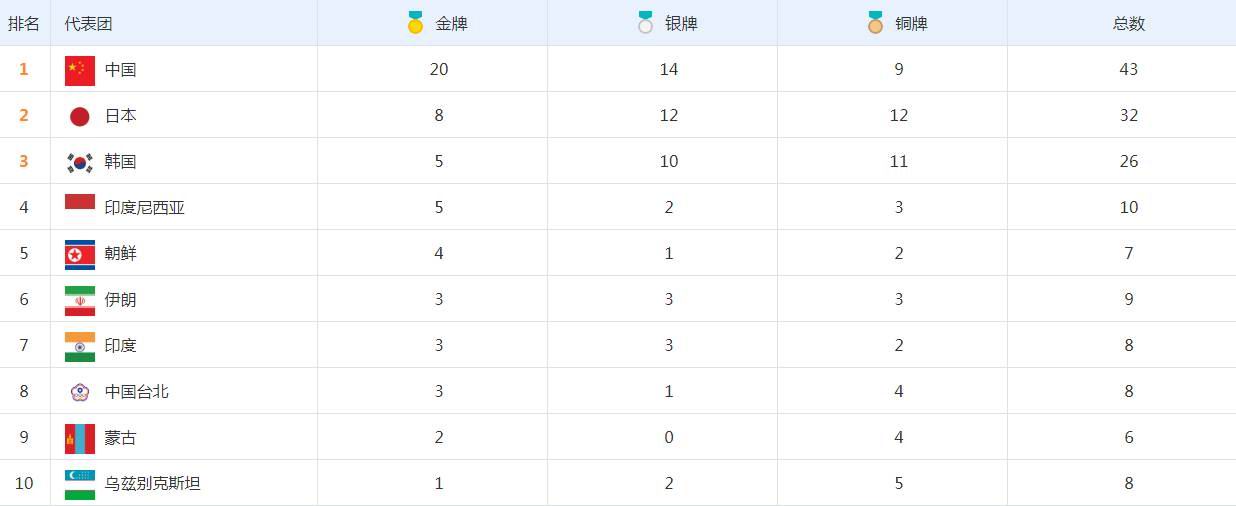
Task: Click the gold medal icon
Action: (415, 22)
